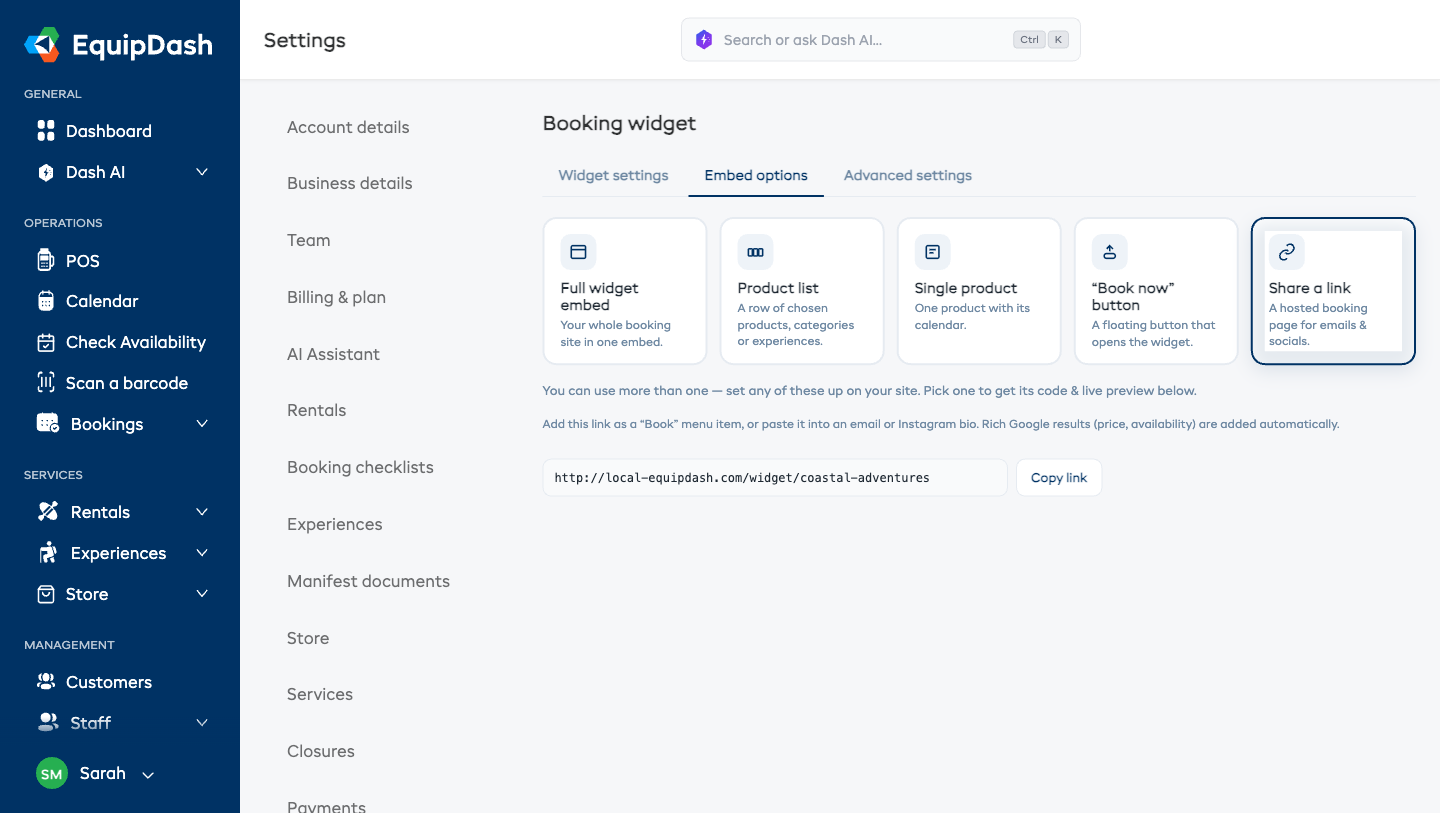Screen dimensions: 1440x813
Task: Open the Advanced settings tab
Action: tap(908, 175)
